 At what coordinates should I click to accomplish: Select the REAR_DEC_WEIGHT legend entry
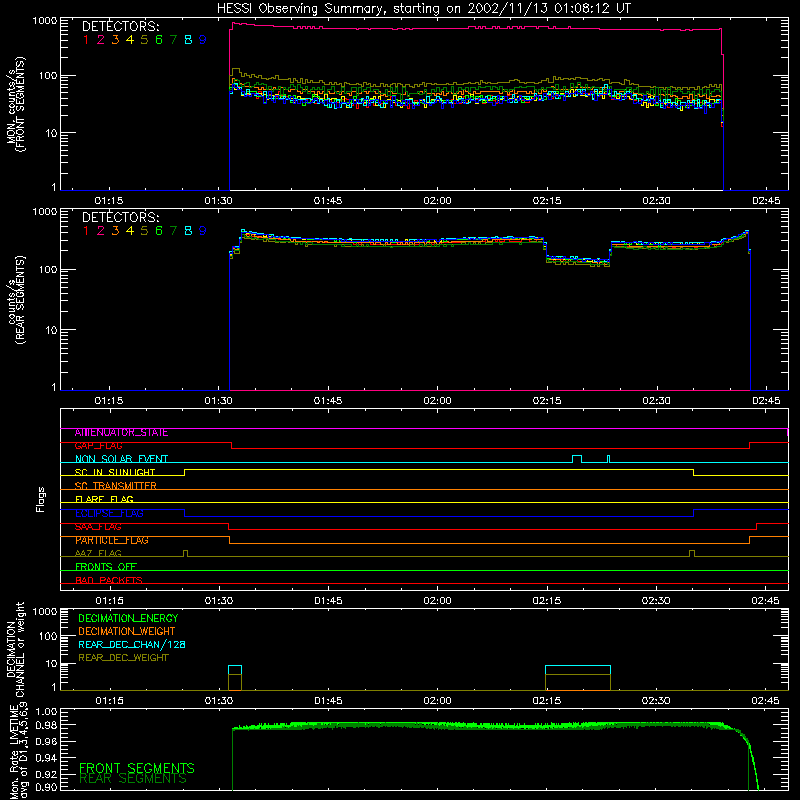click(123, 658)
